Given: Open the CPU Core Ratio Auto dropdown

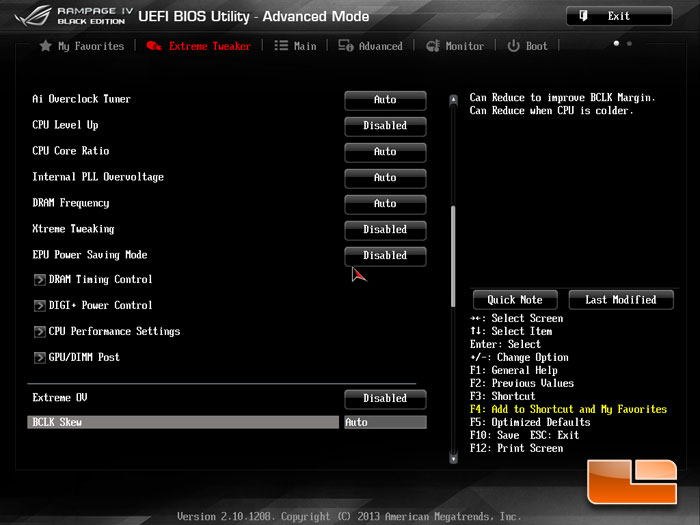Looking at the screenshot, I should tap(385, 152).
